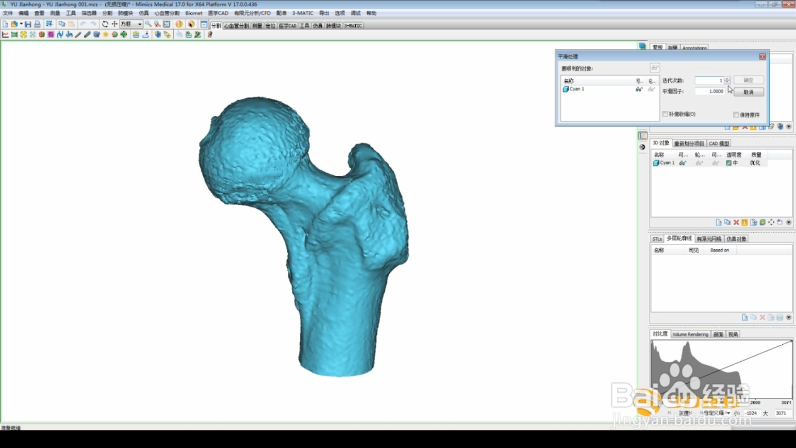Screen dimensions: 796x448
Task: Toggle 补偿收缩 checkbox in smoothing dialog
Action: [x=665, y=114]
